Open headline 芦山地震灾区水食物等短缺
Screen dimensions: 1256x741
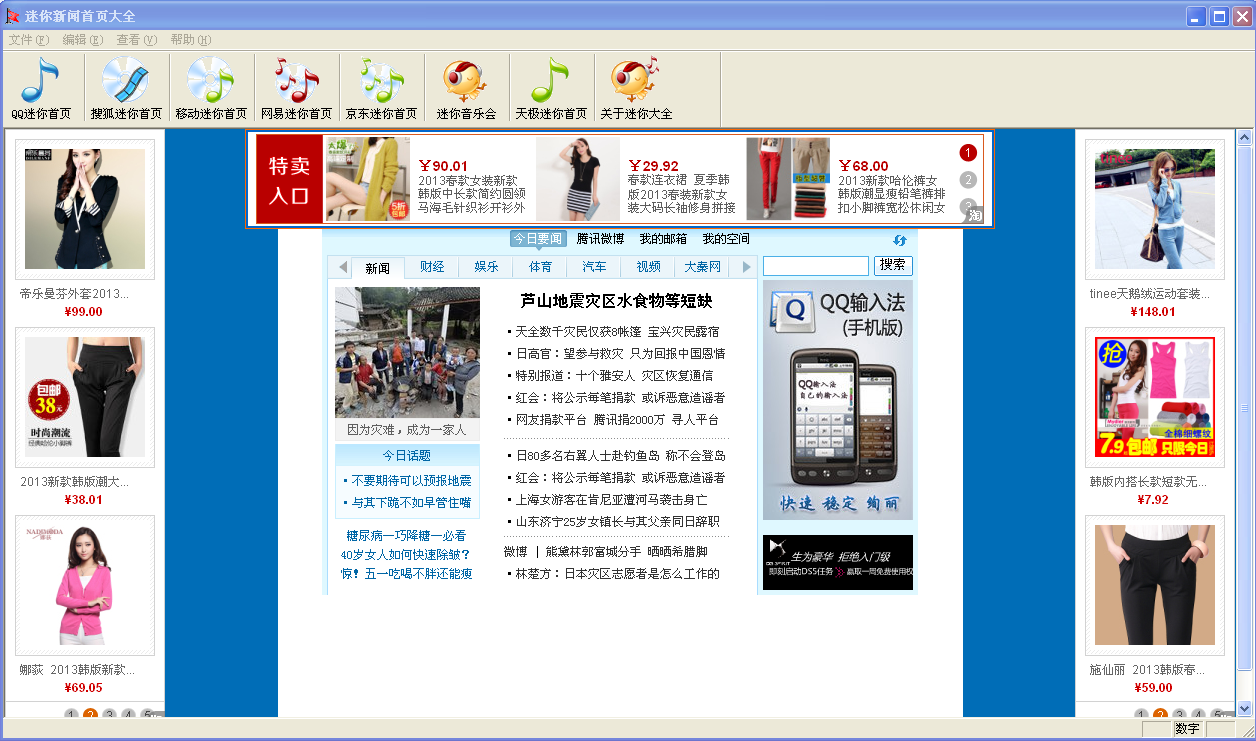pos(616,301)
